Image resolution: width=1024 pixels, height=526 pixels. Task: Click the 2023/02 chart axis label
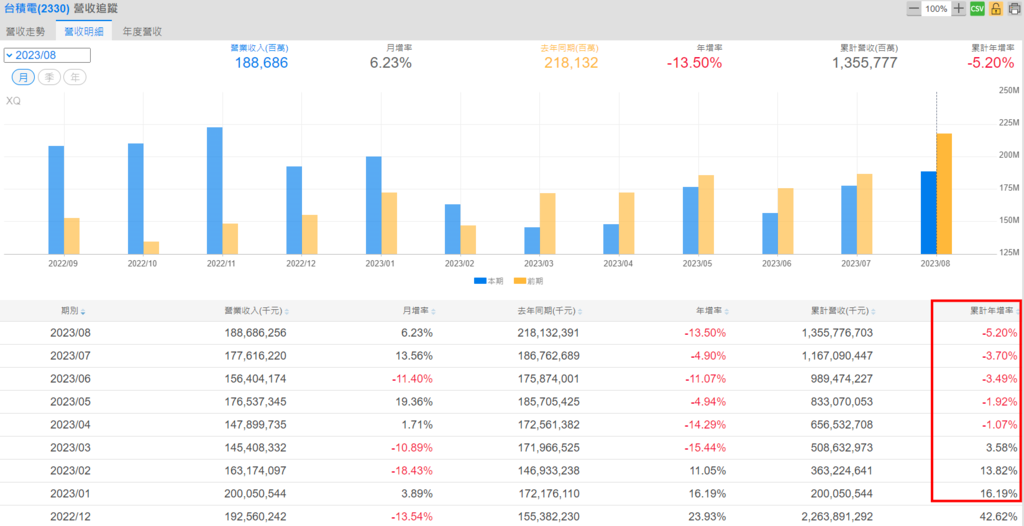tap(460, 264)
